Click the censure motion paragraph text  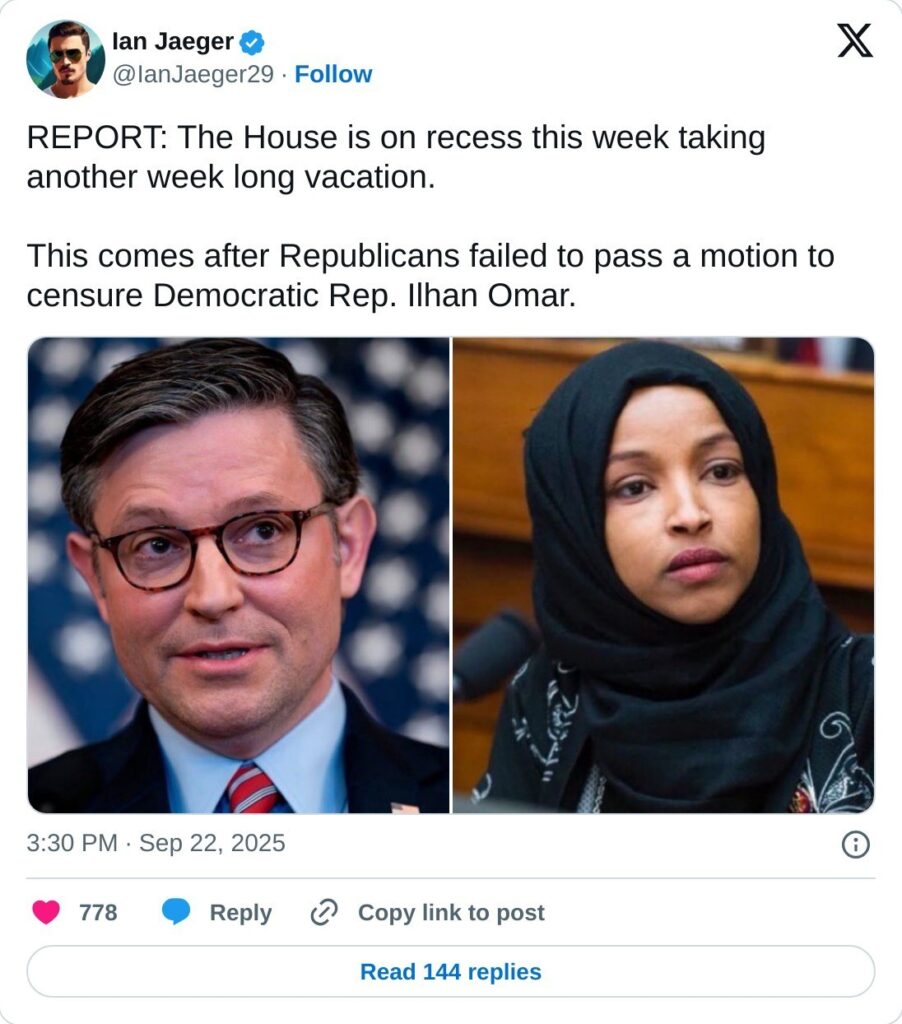[x=430, y=276]
